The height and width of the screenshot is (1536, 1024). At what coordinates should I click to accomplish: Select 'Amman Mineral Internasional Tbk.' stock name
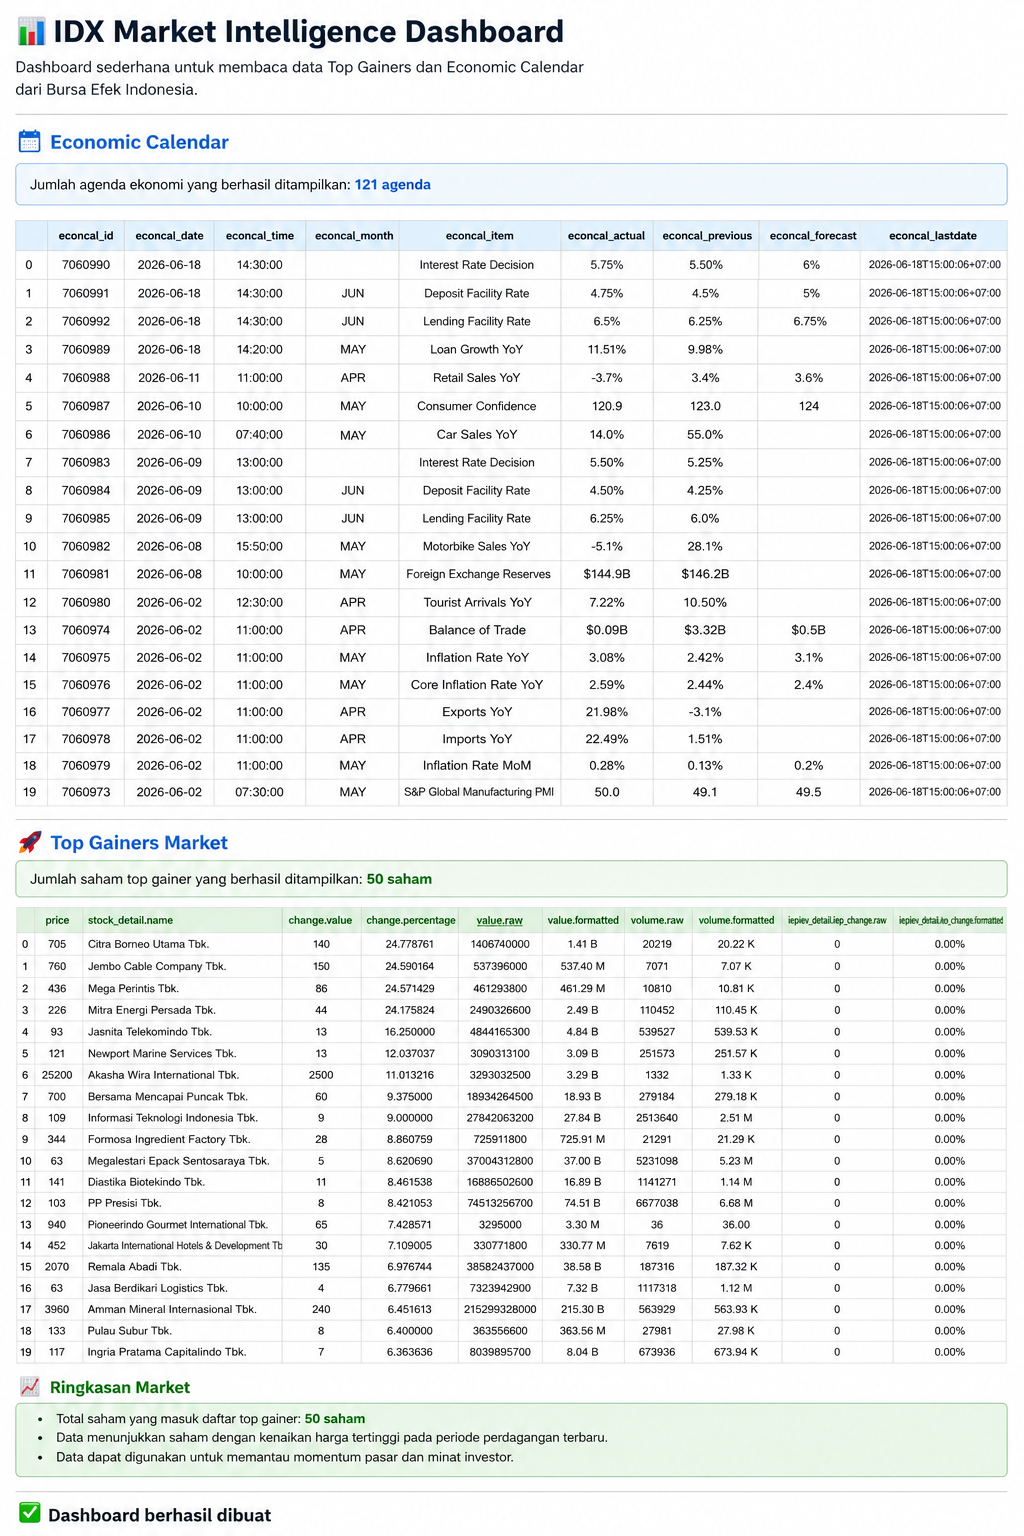(172, 1309)
